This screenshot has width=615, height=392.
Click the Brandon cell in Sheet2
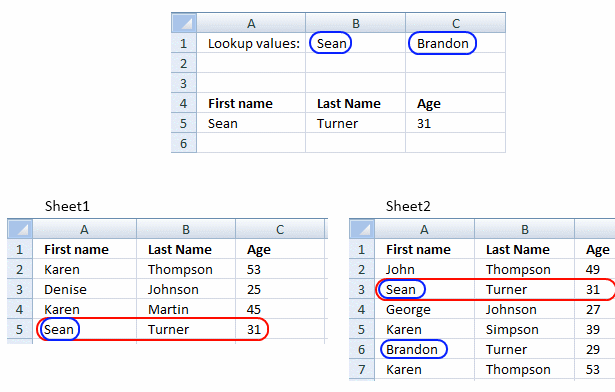tap(424, 349)
